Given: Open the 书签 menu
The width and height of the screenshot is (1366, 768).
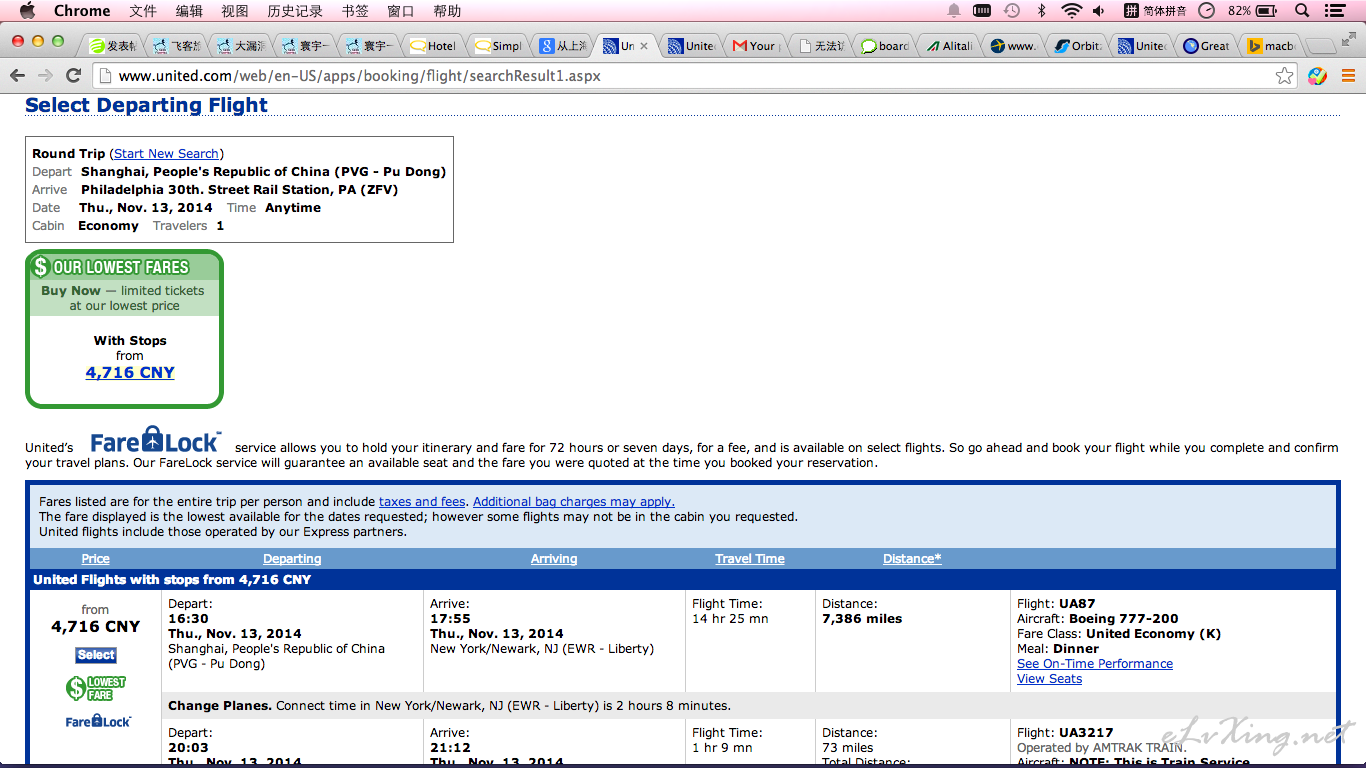Looking at the screenshot, I should pos(355,11).
